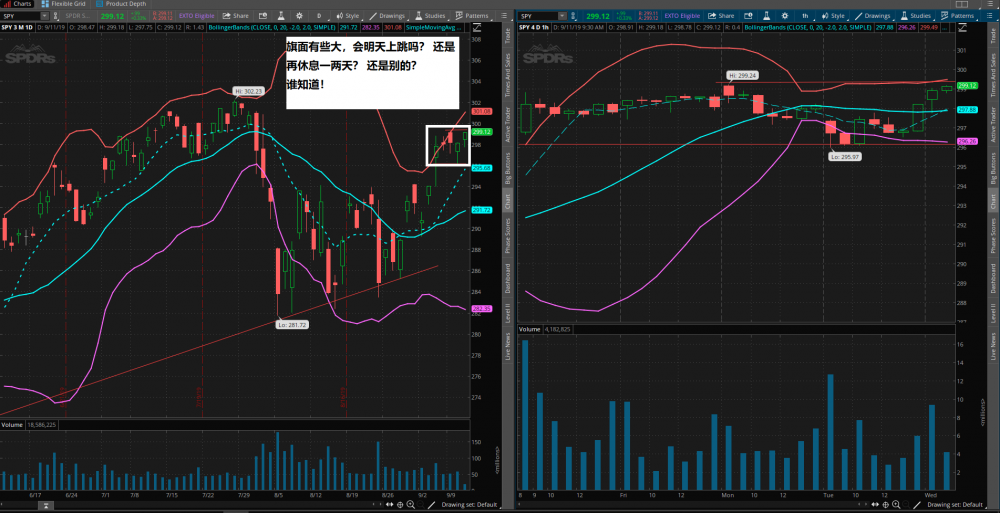Open Times And Sales sidebar tab on right chart
Image resolution: width=1000 pixels, height=513 pixels.
click(994, 75)
